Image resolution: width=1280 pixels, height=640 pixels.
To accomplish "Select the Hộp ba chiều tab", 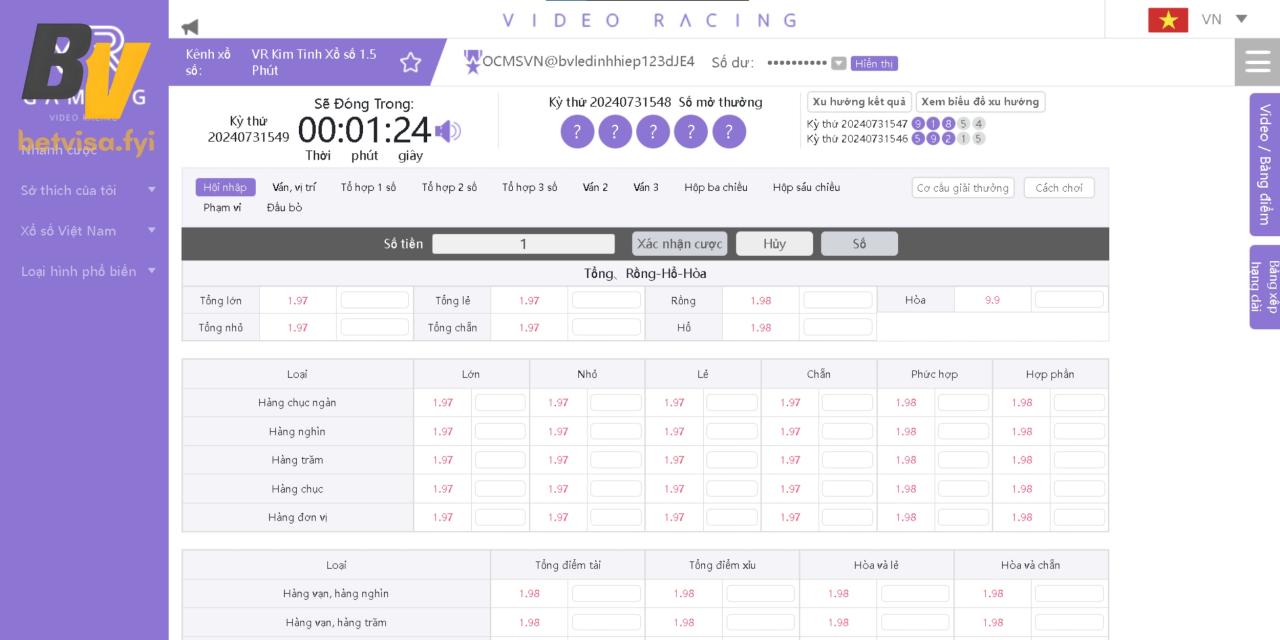I will tap(715, 187).
